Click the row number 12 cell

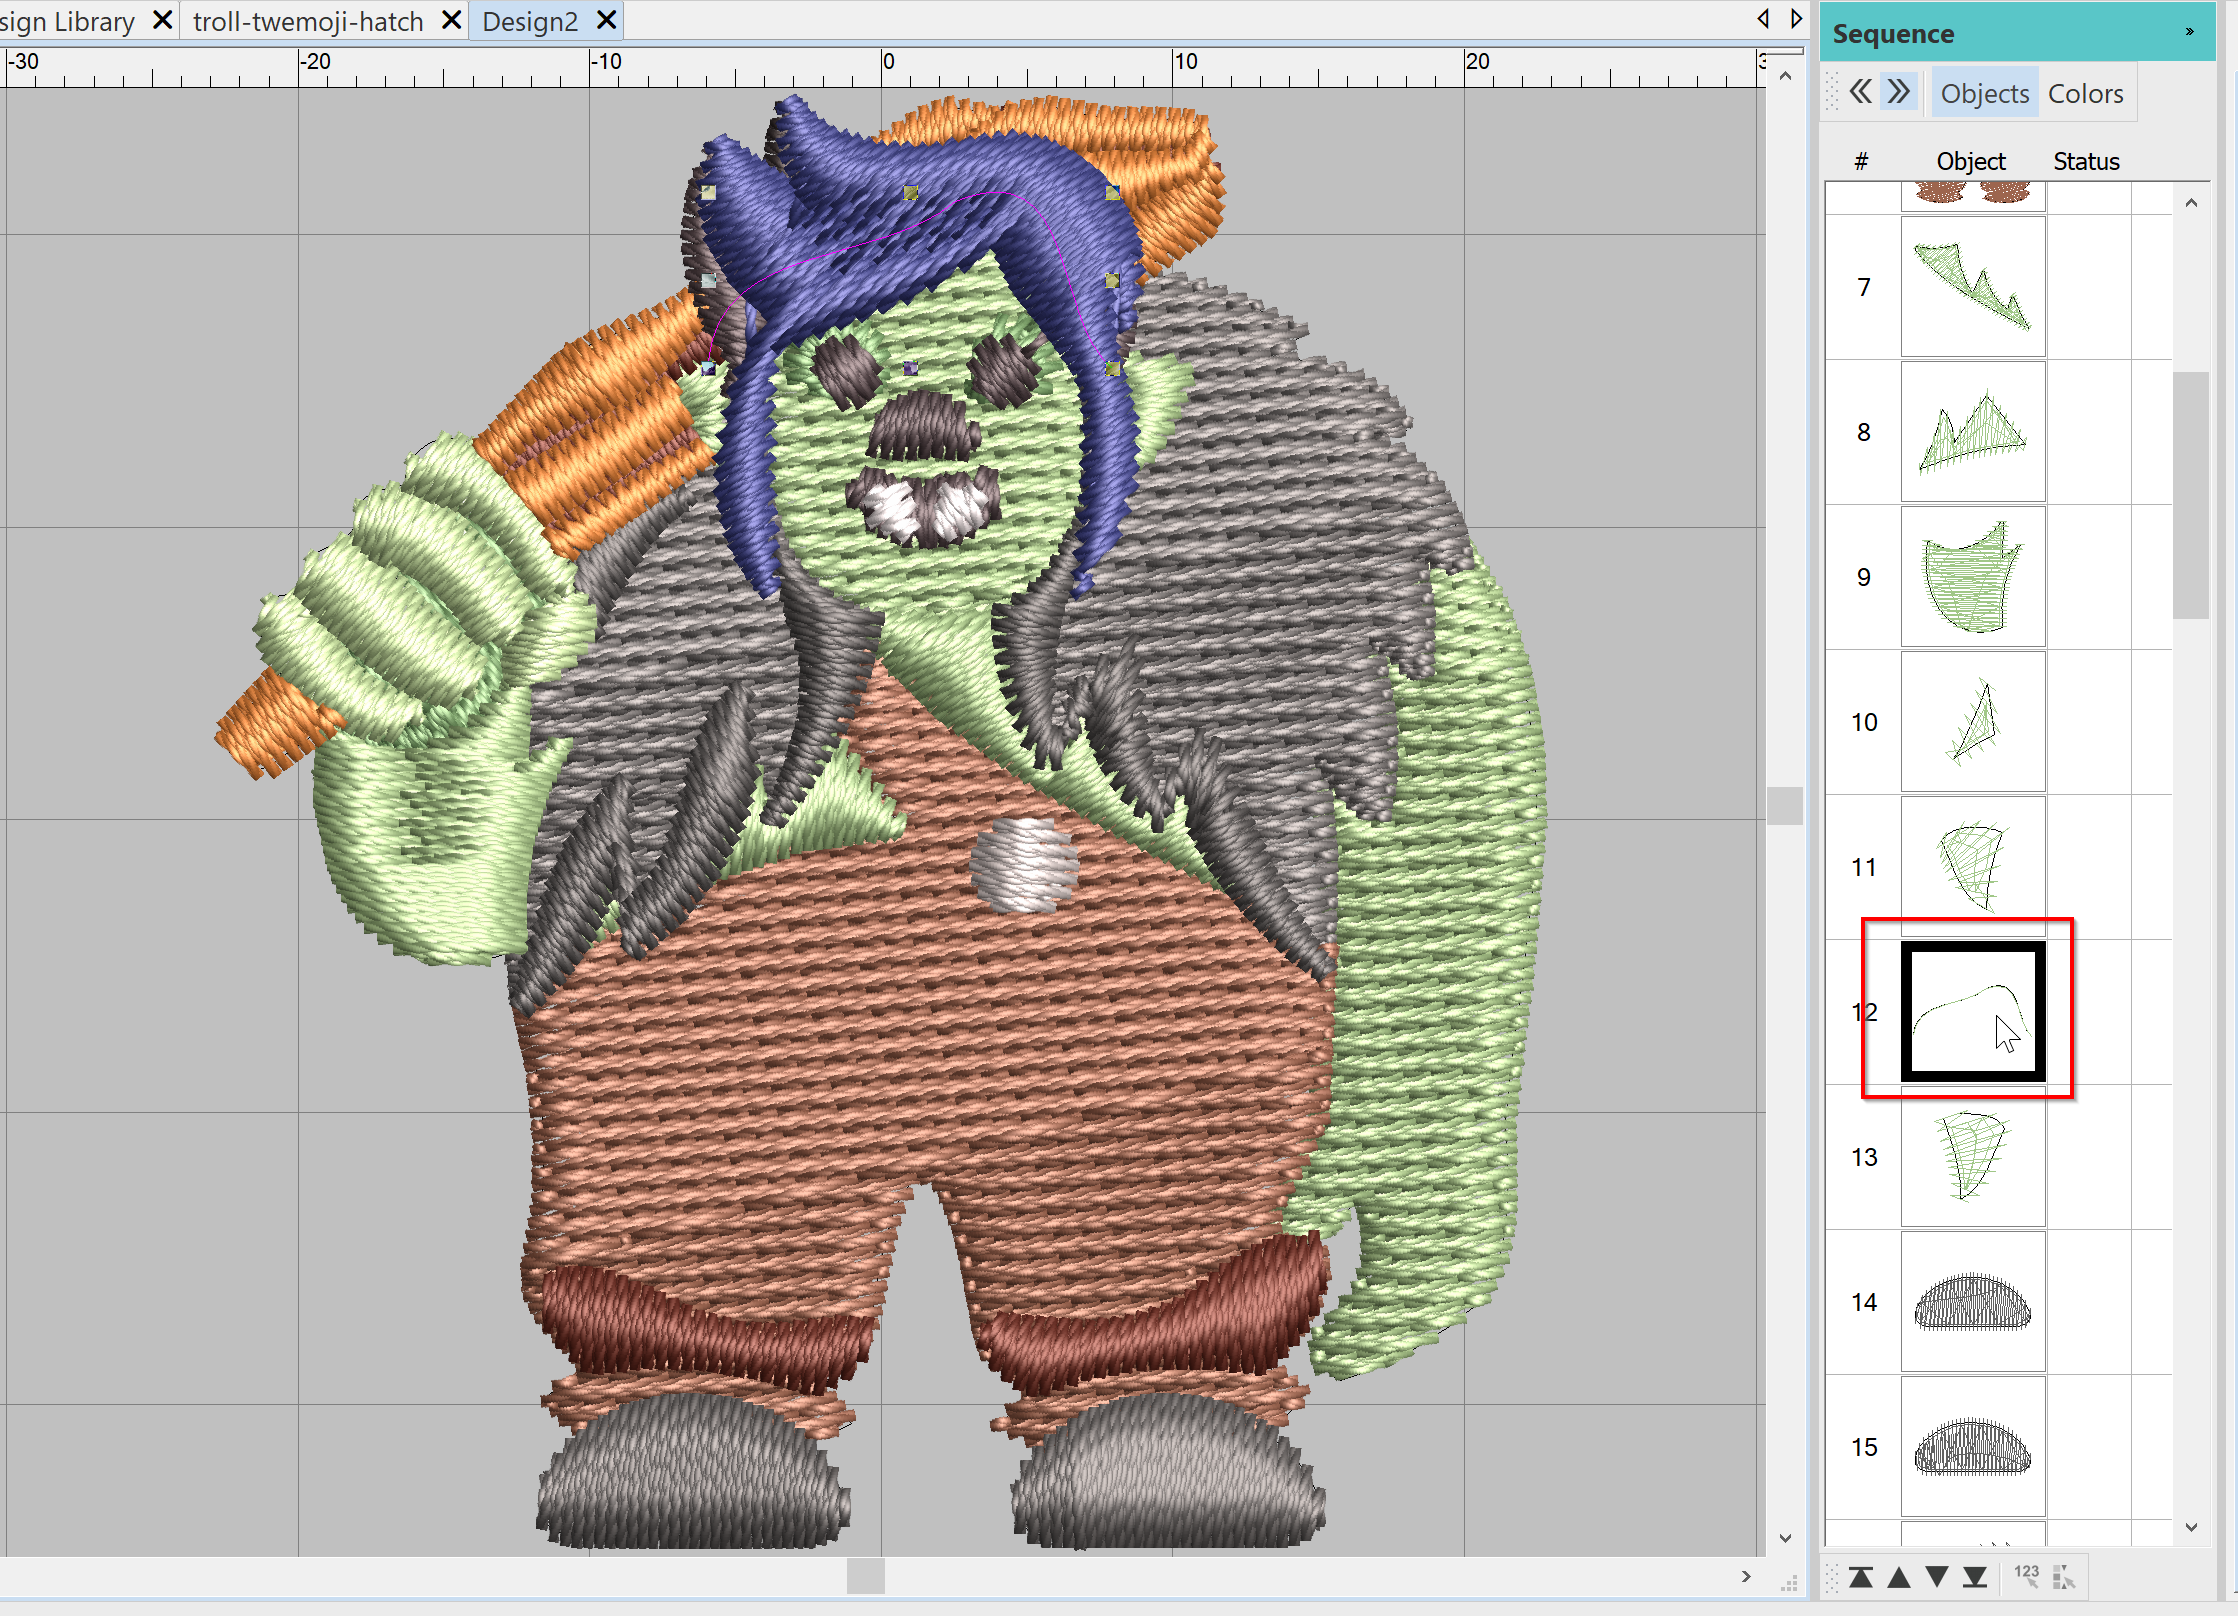(1863, 1012)
